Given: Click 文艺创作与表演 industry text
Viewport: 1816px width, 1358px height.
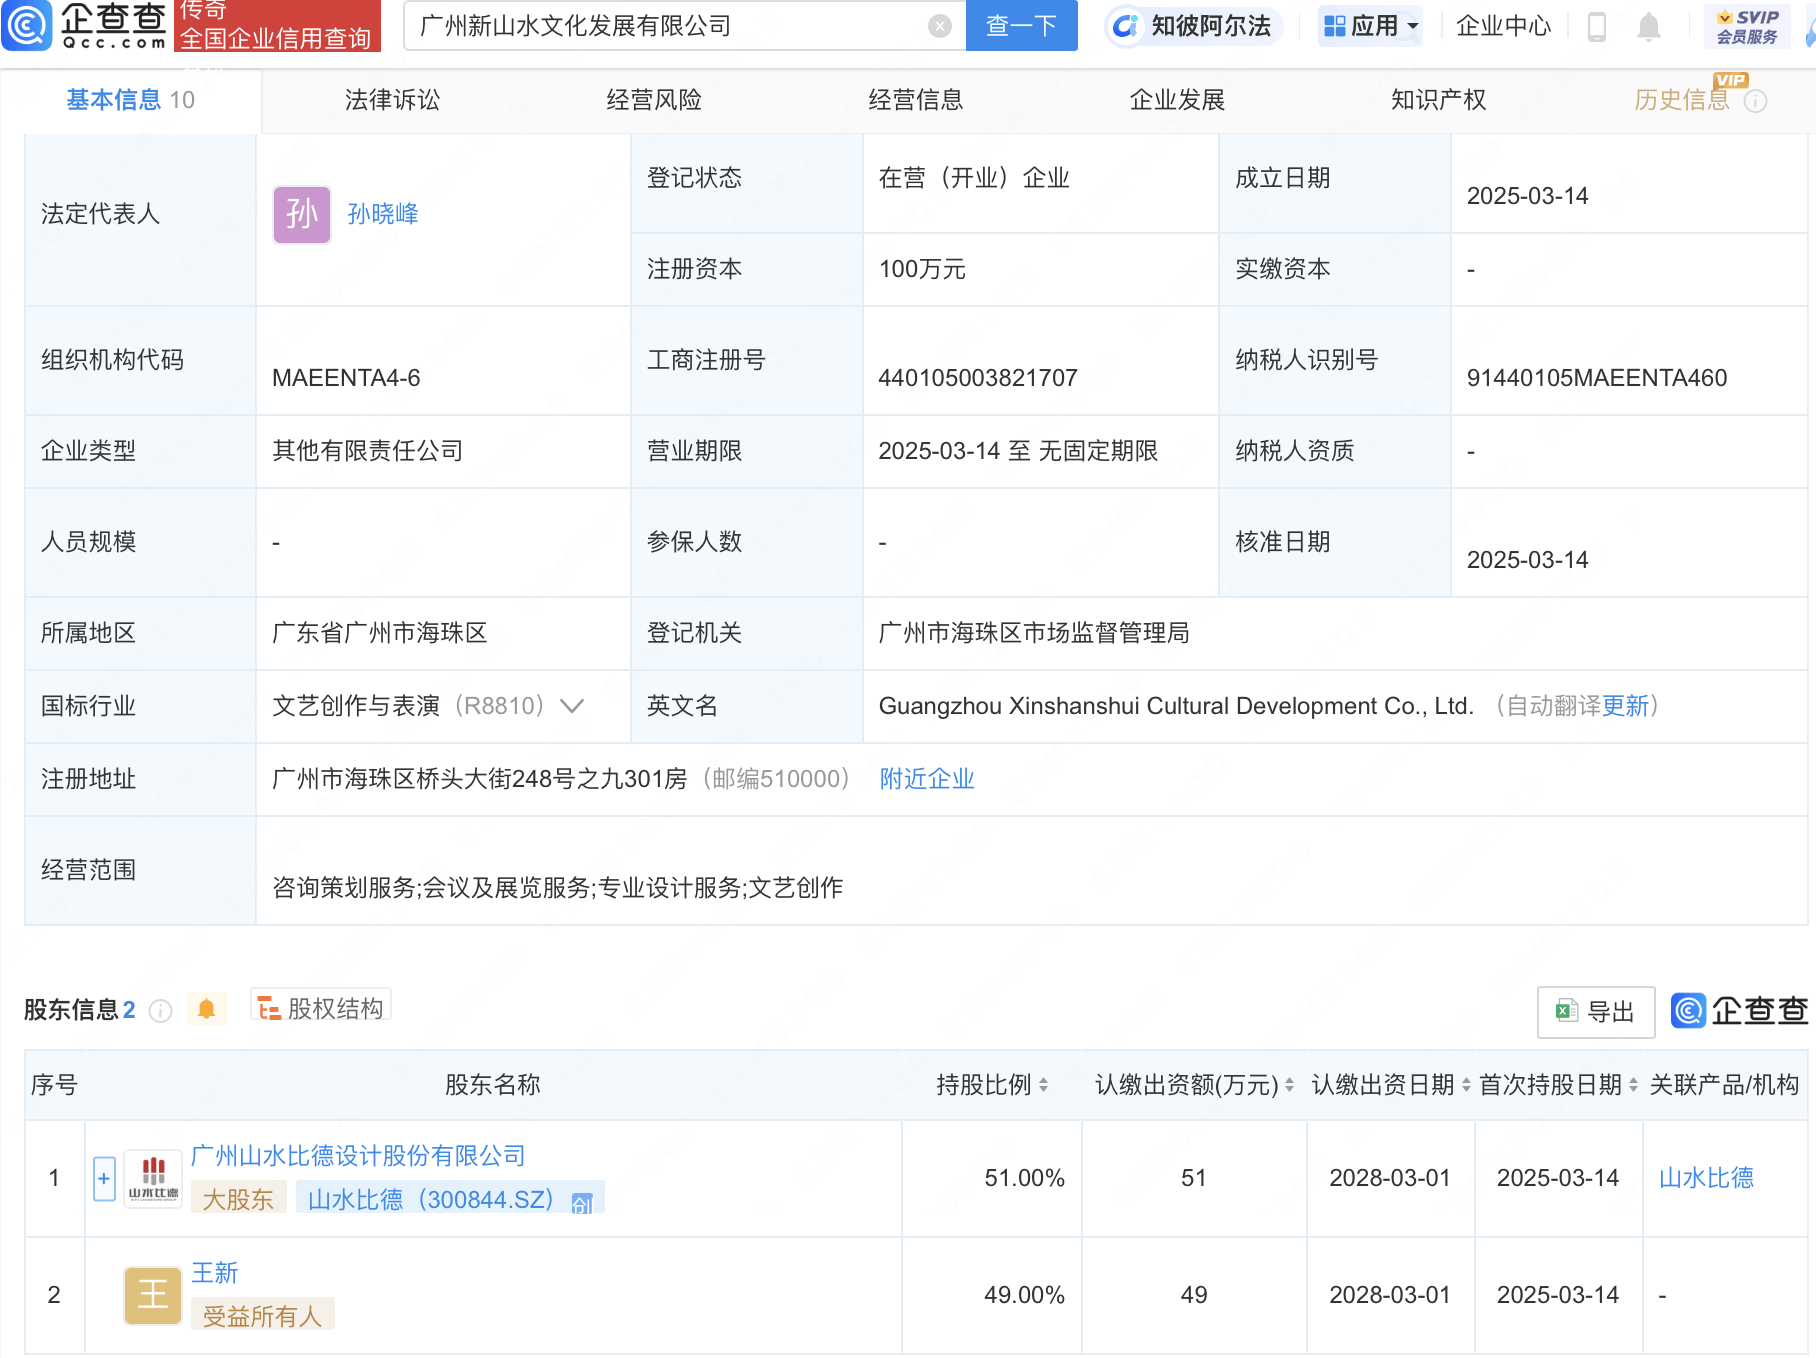Looking at the screenshot, I should (356, 706).
